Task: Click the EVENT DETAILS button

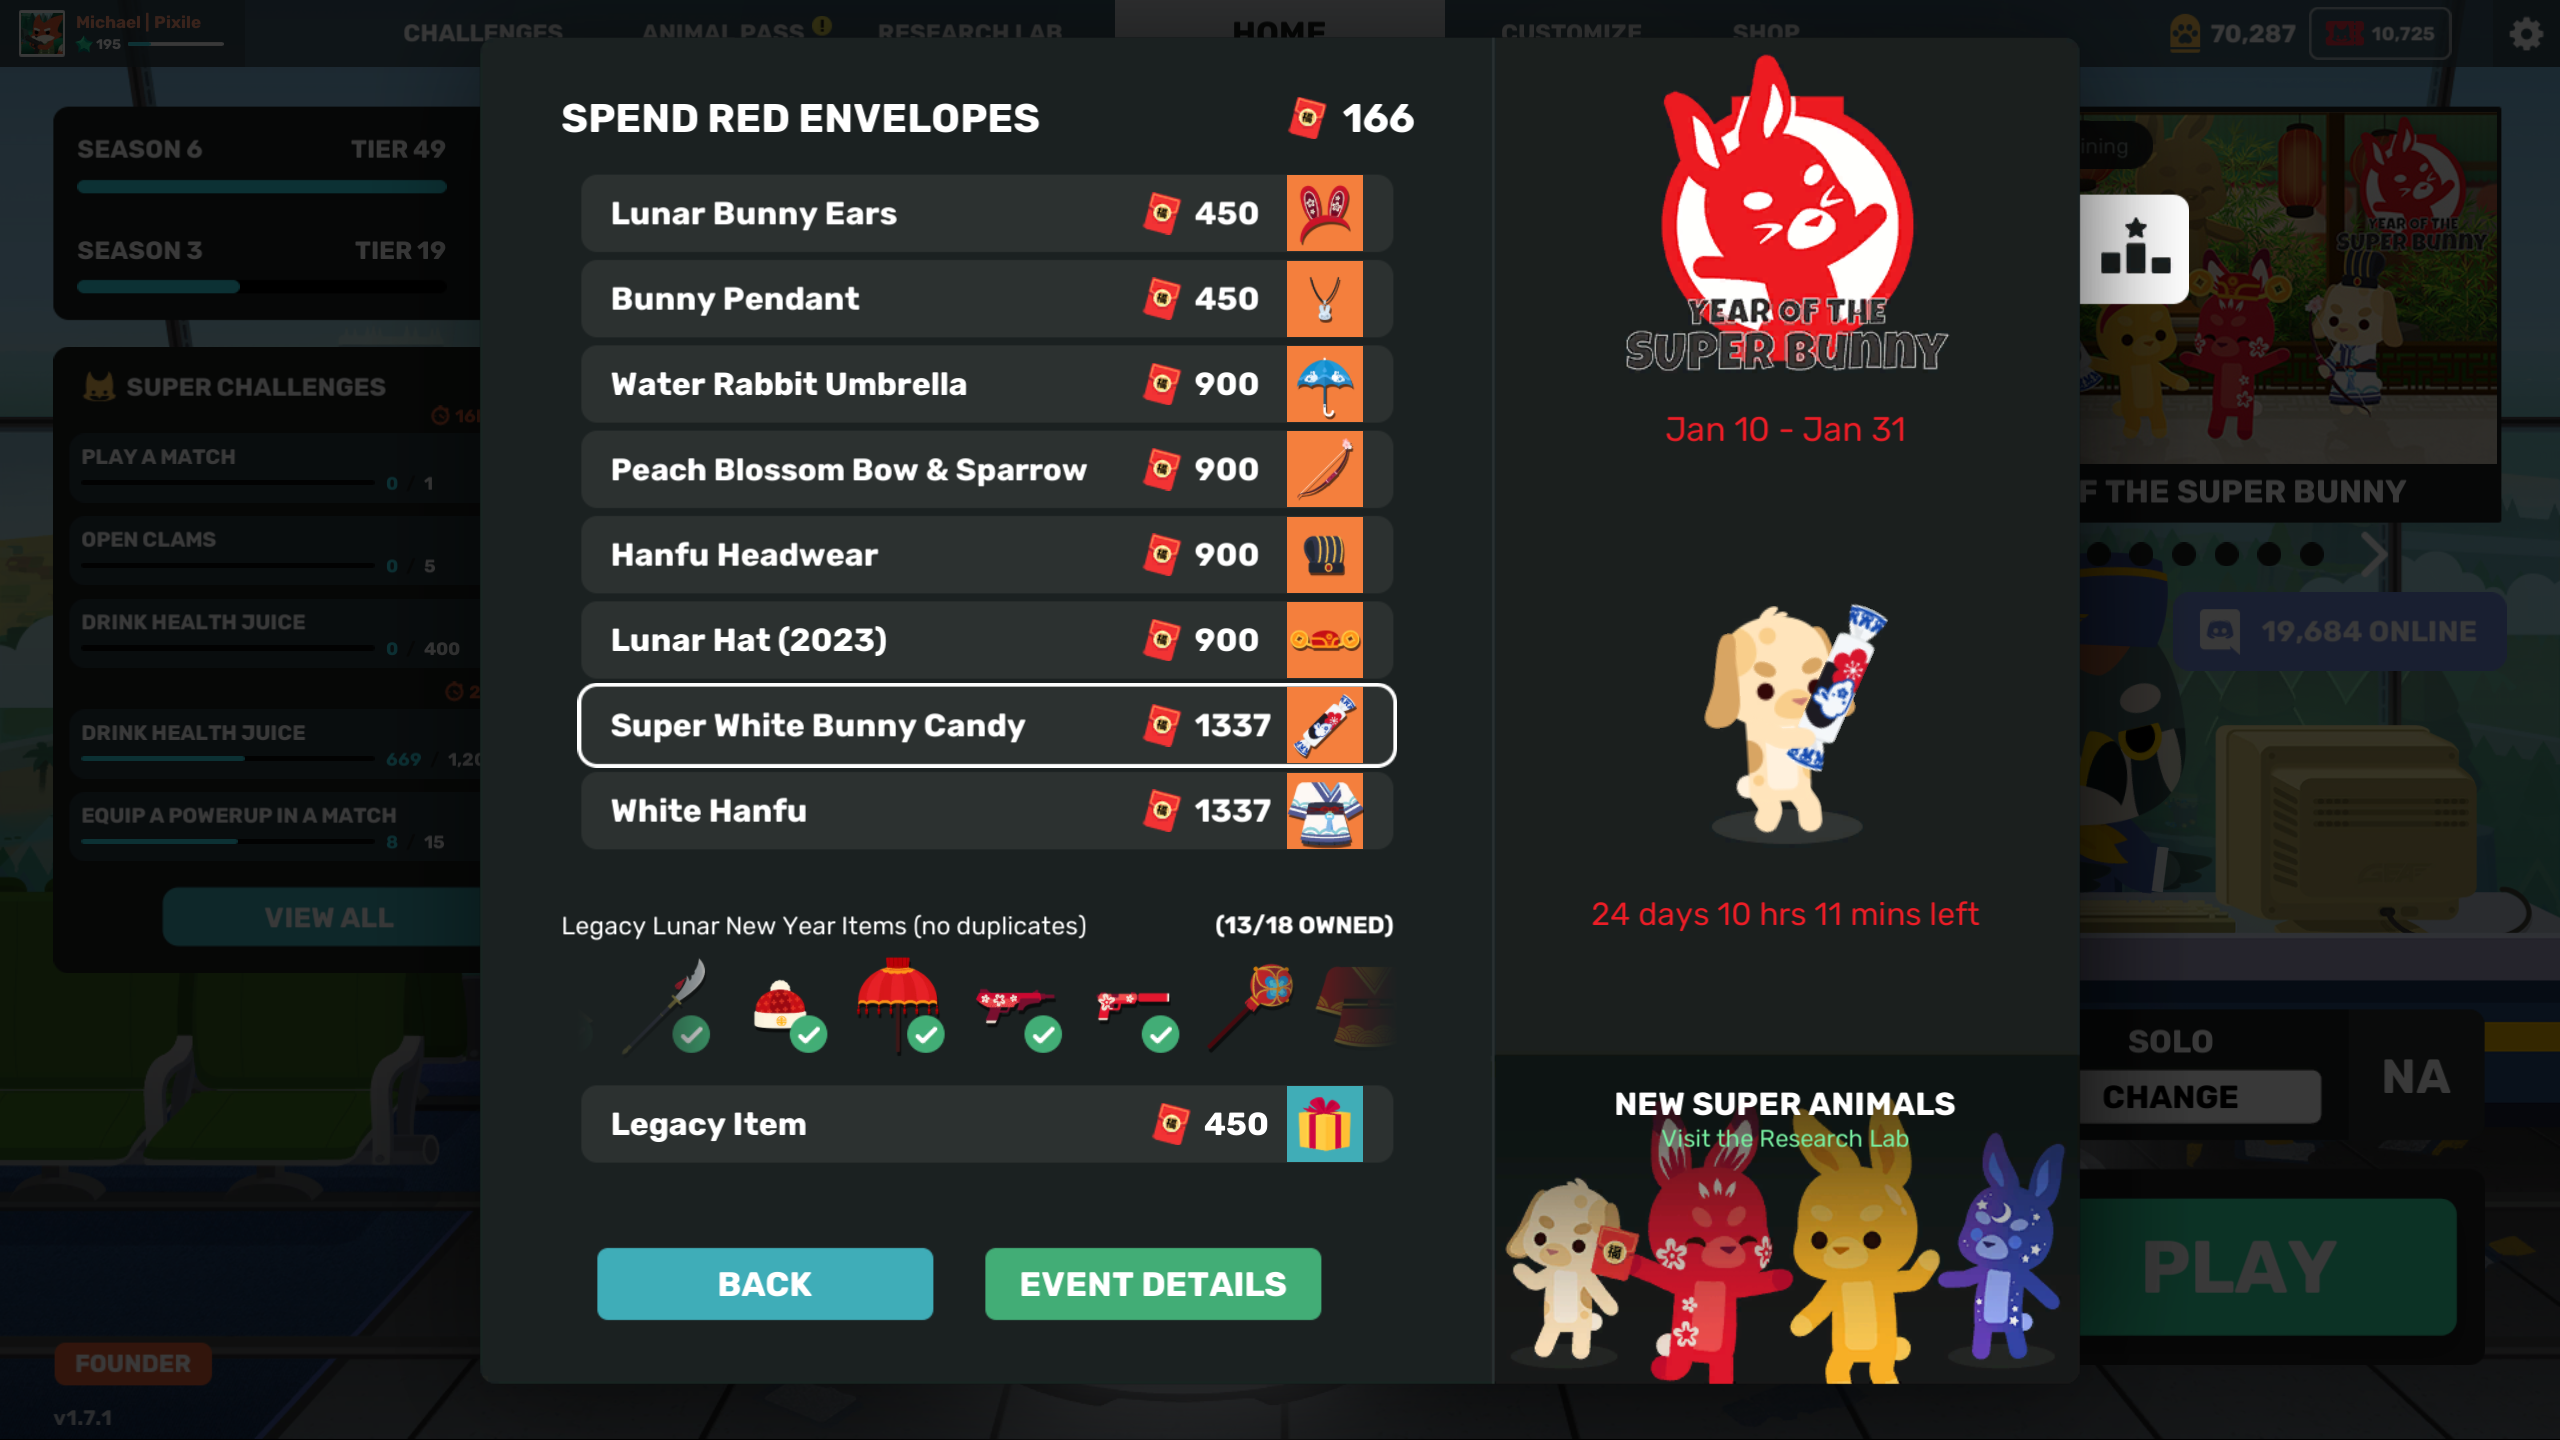Action: (x=1153, y=1284)
